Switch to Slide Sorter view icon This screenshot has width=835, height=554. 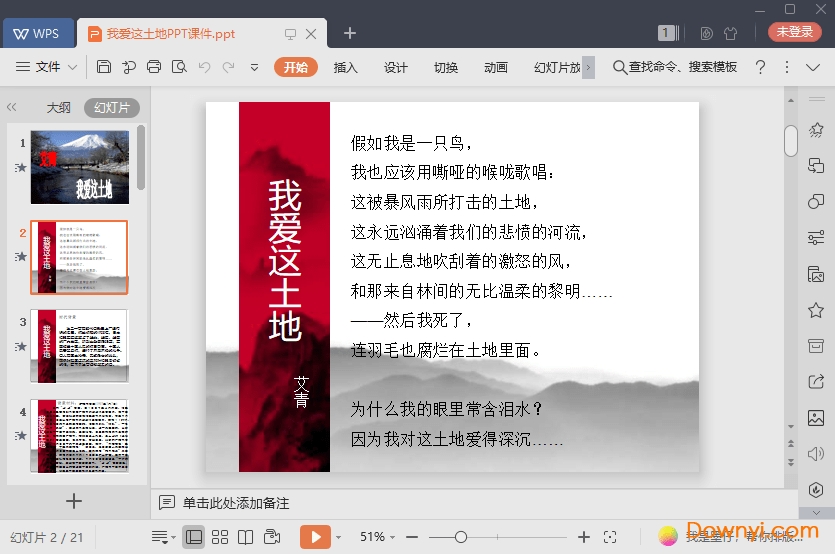pos(220,537)
